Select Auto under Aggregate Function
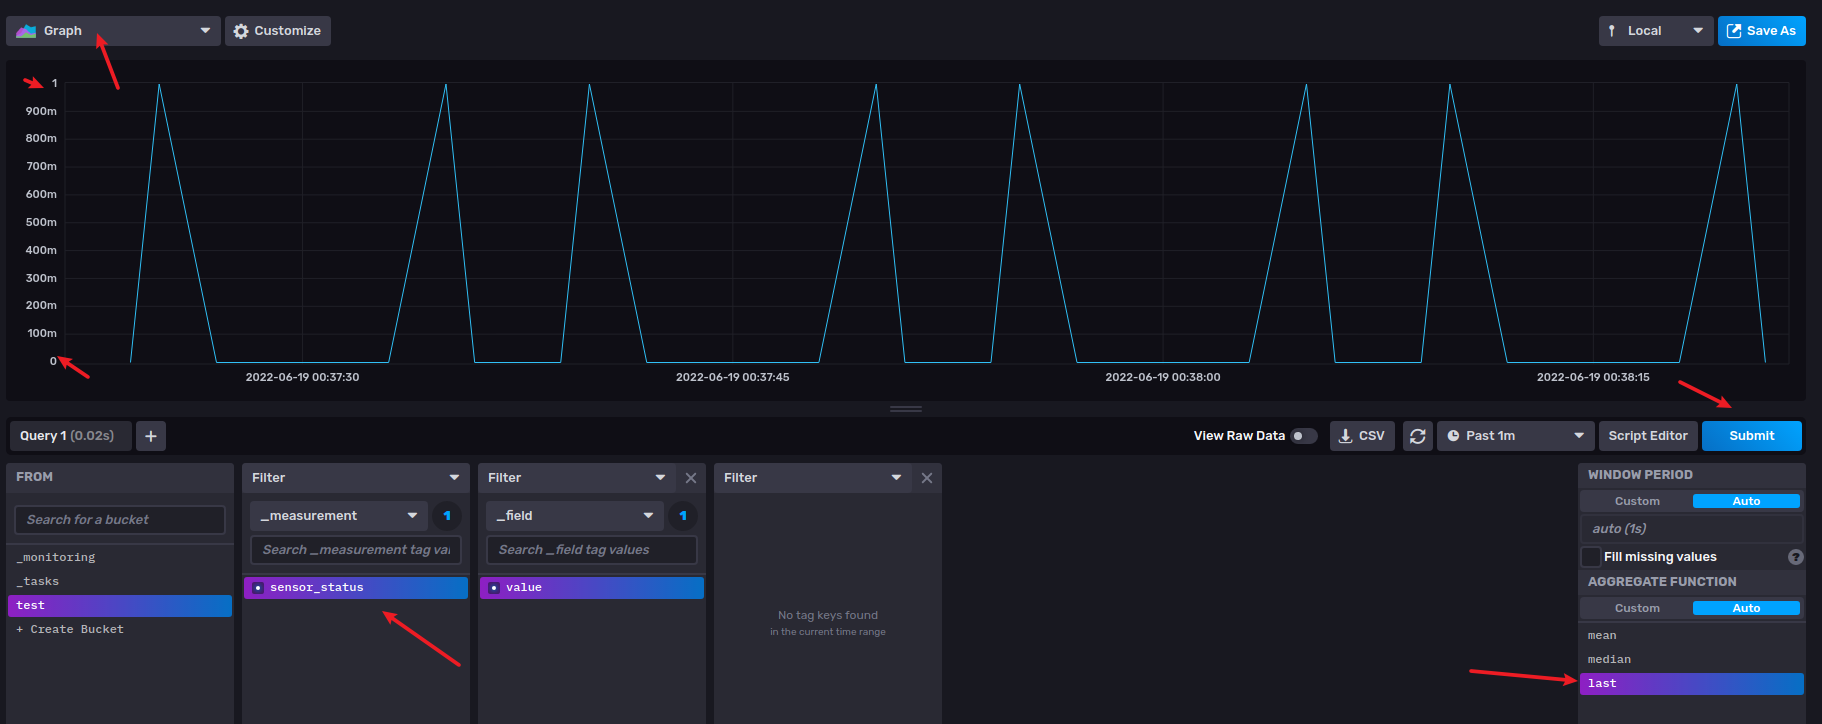This screenshot has height=724, width=1822. (1746, 608)
